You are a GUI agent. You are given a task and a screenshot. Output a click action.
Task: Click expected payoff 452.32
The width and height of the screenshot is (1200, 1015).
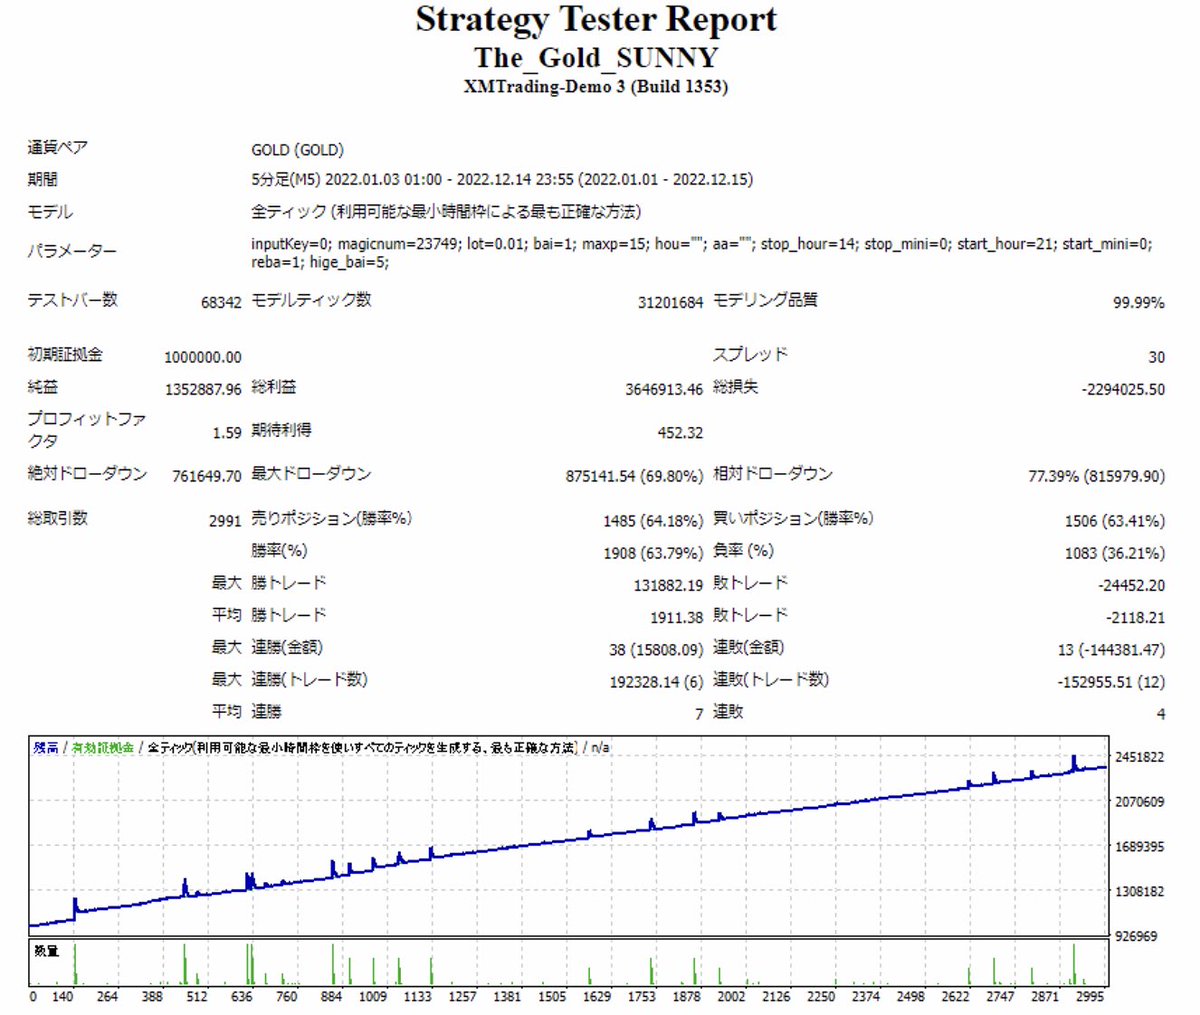click(680, 433)
